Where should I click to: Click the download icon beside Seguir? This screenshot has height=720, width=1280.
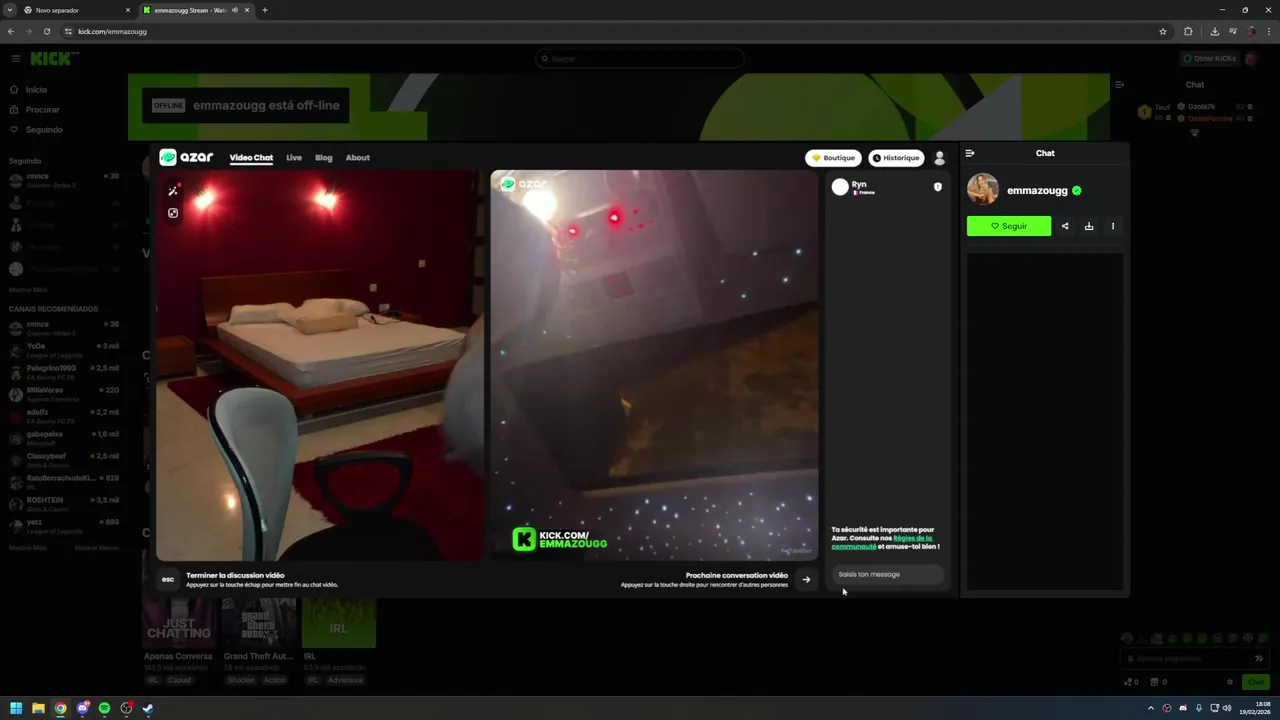1089,226
